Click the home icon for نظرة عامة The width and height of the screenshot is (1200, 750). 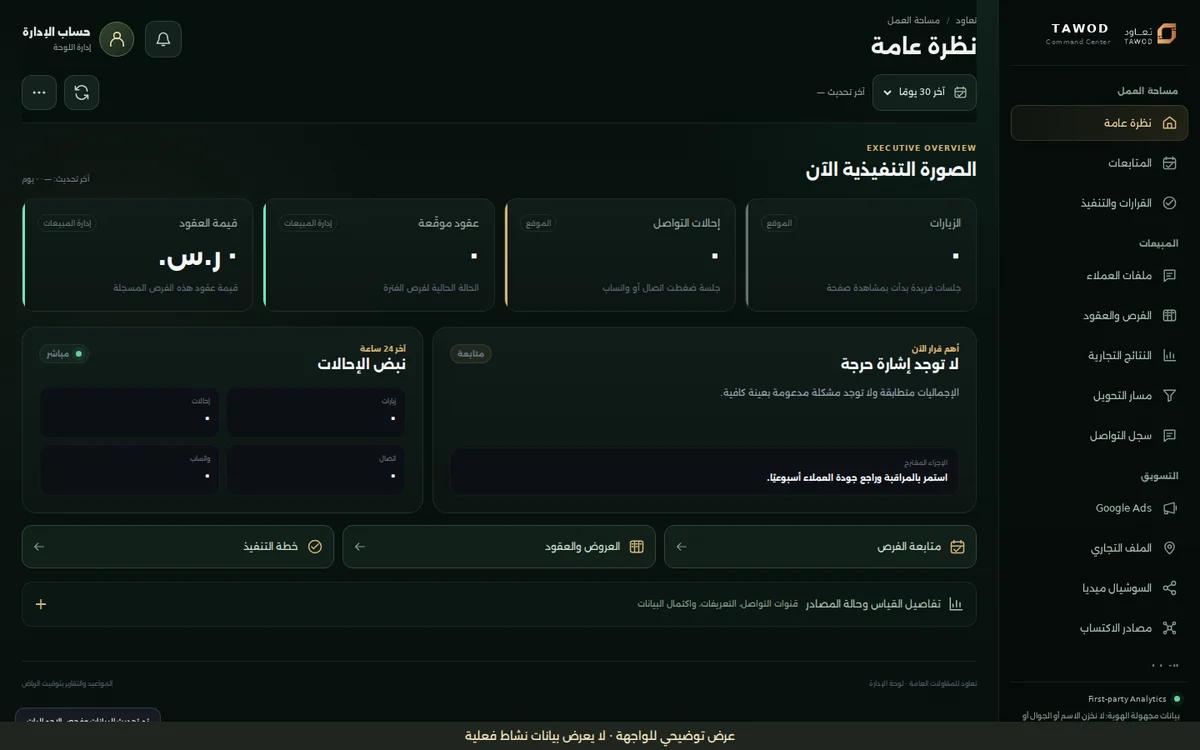(x=1170, y=123)
